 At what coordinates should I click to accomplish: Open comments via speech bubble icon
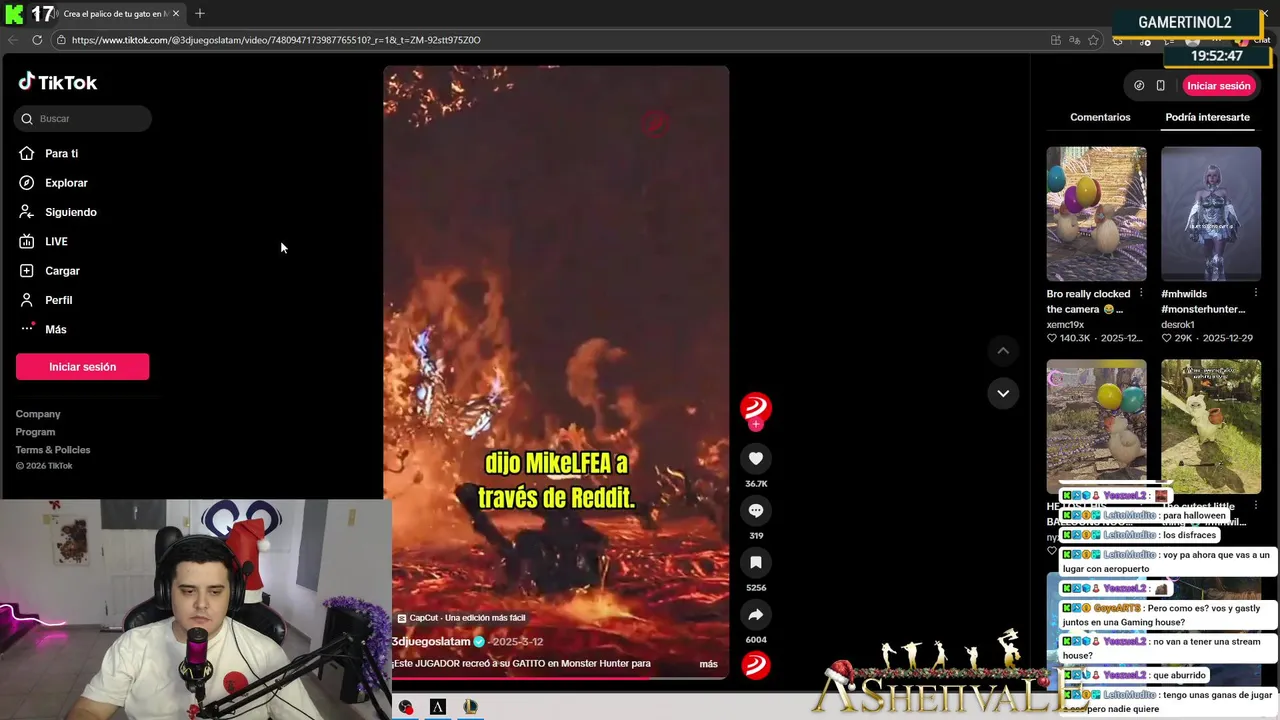click(756, 510)
